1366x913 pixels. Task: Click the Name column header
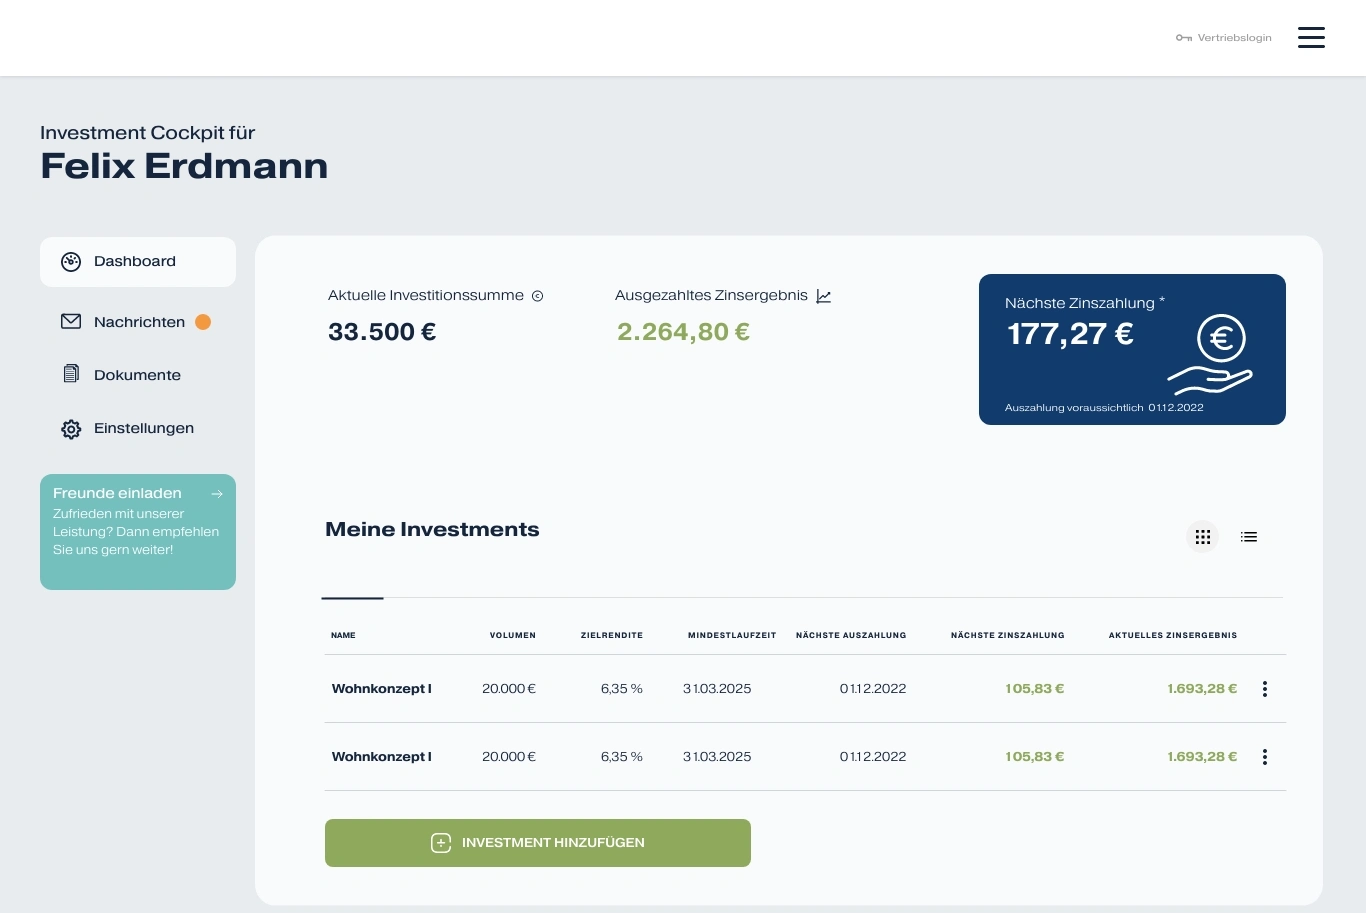[343, 635]
